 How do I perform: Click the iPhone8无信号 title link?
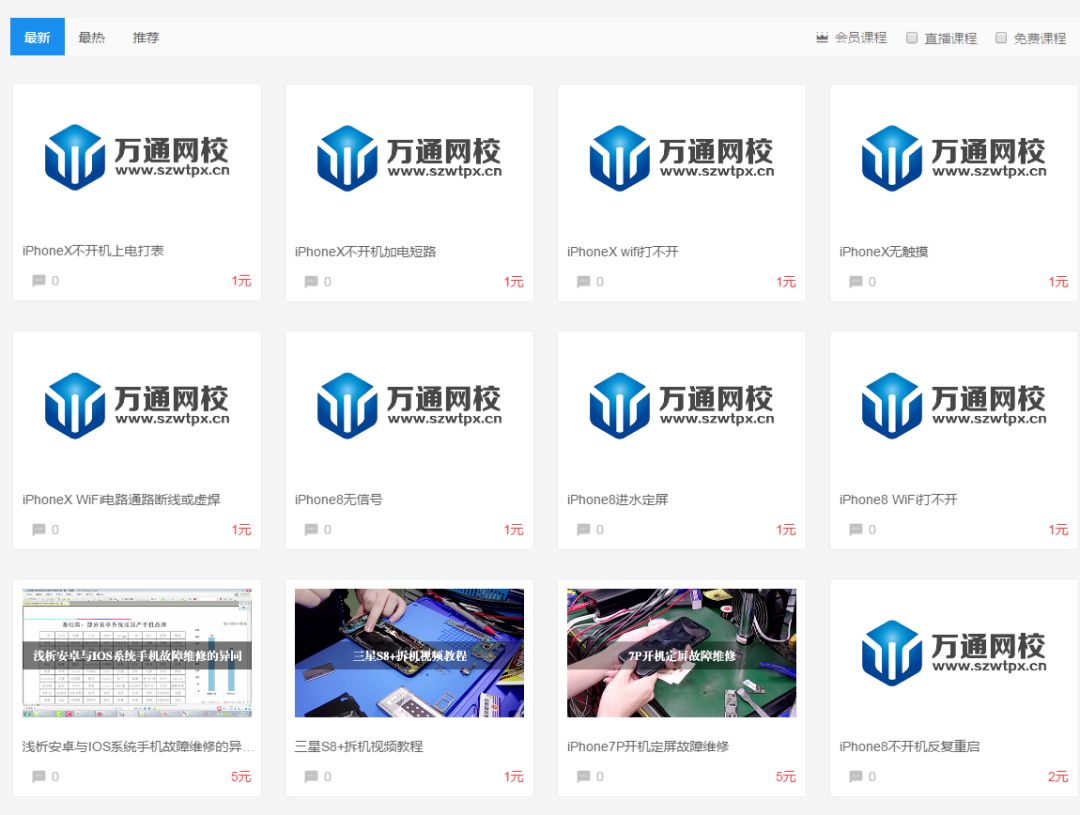(338, 499)
